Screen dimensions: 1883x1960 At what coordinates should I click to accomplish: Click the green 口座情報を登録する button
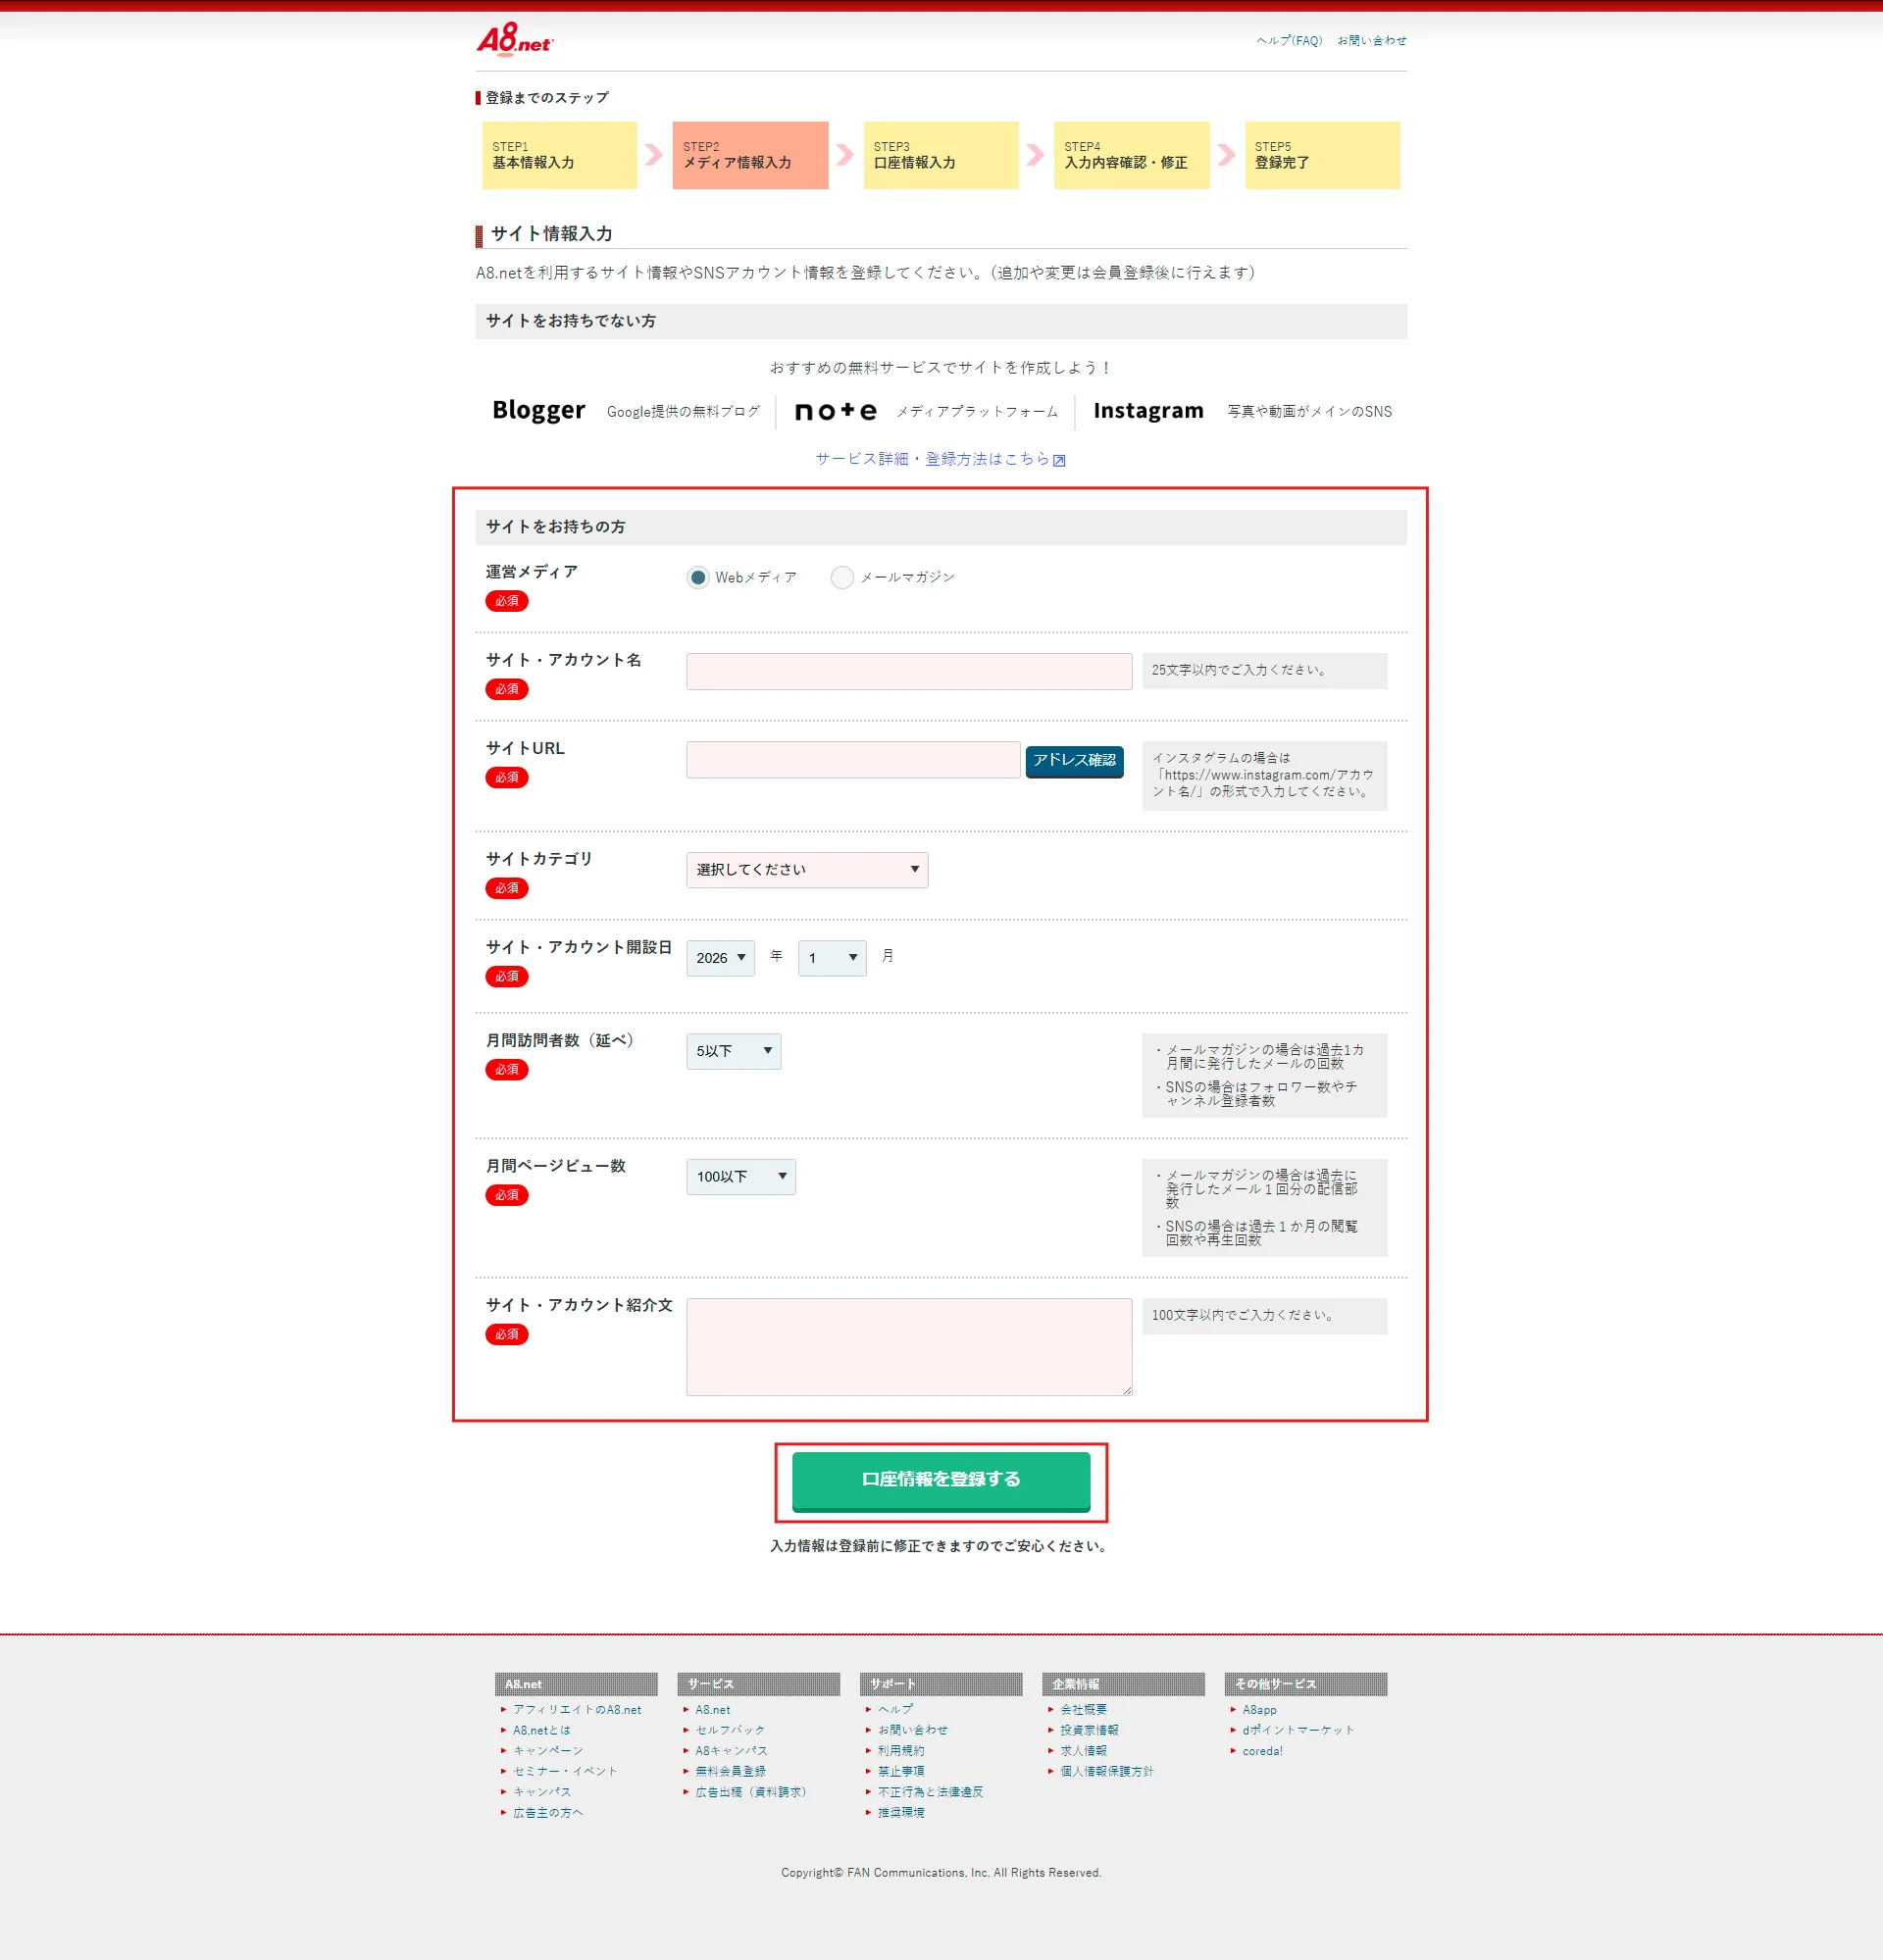pyautogui.click(x=941, y=1480)
